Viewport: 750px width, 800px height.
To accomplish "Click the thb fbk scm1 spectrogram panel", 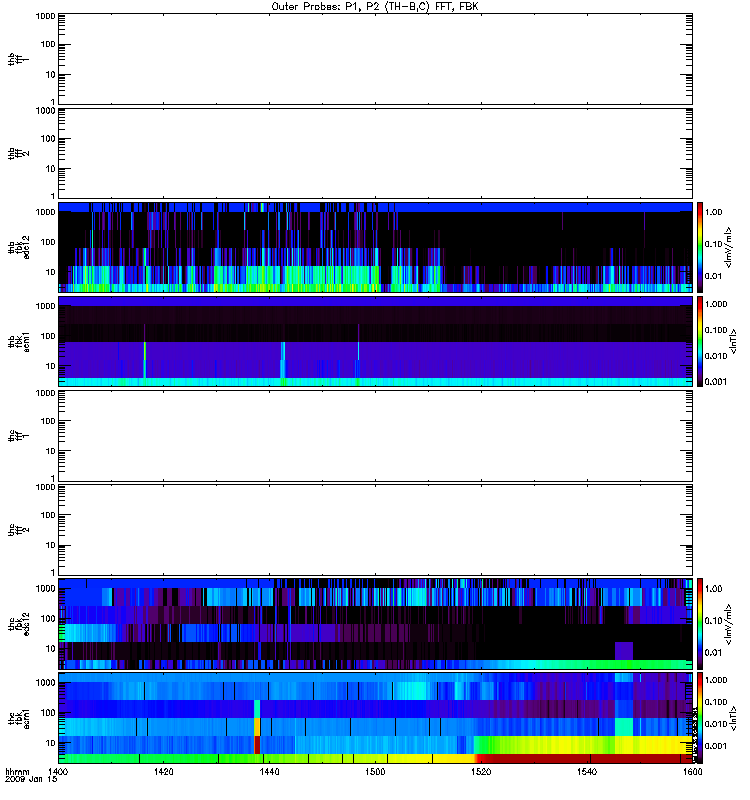I will (375, 341).
